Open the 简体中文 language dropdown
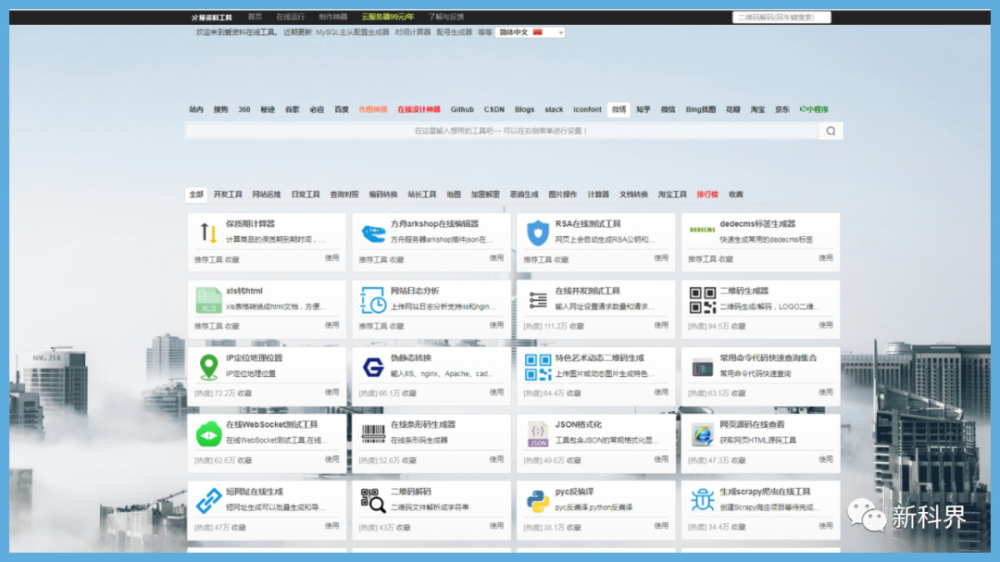The height and width of the screenshot is (562, 1000). [x=530, y=33]
